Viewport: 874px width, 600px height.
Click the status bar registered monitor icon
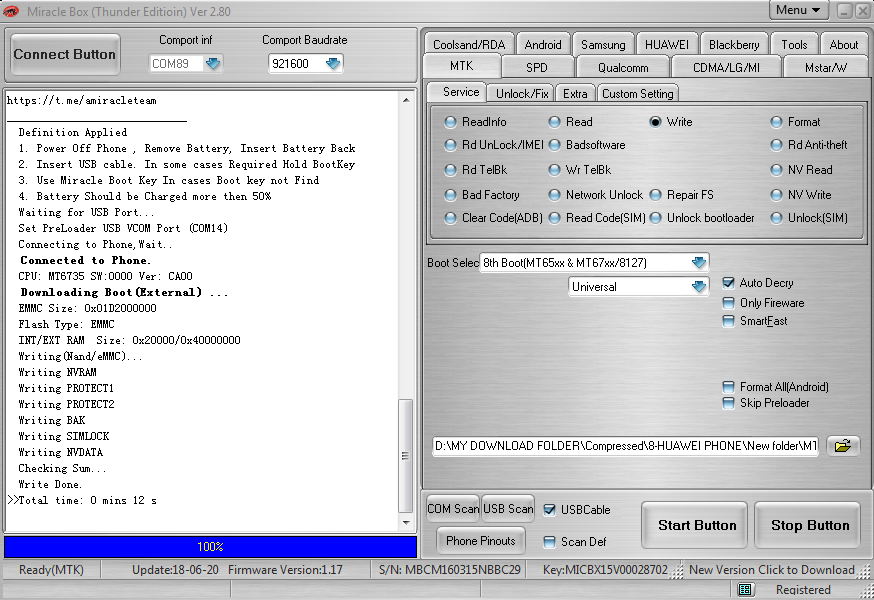tap(745, 589)
